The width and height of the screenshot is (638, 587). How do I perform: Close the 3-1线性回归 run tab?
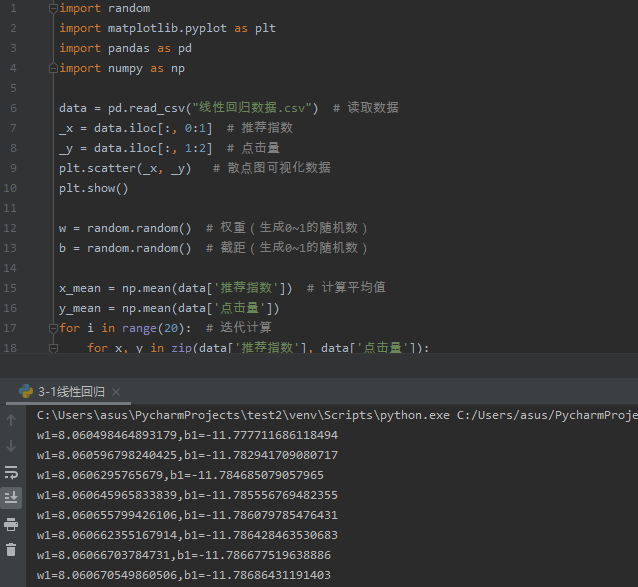(x=116, y=392)
